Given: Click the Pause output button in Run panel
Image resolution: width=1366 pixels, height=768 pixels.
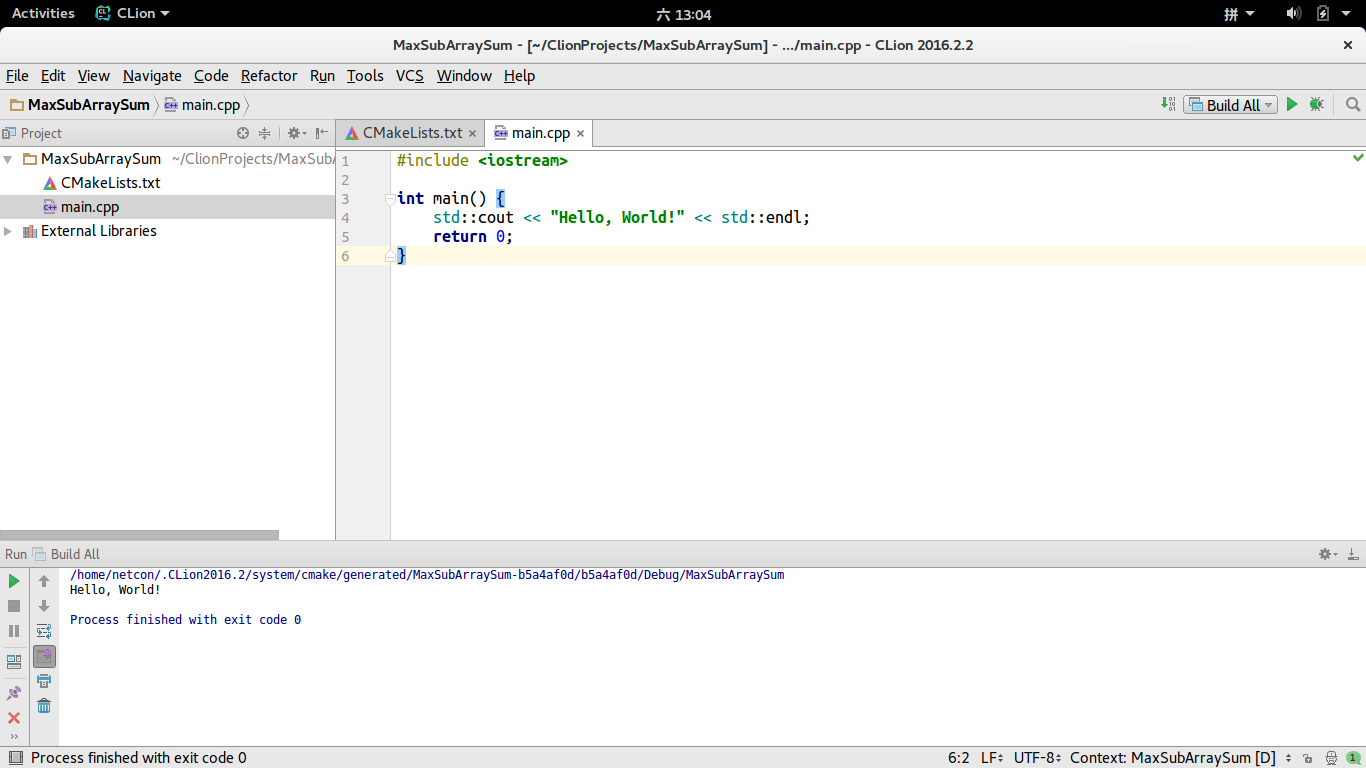Looking at the screenshot, I should click(x=14, y=631).
